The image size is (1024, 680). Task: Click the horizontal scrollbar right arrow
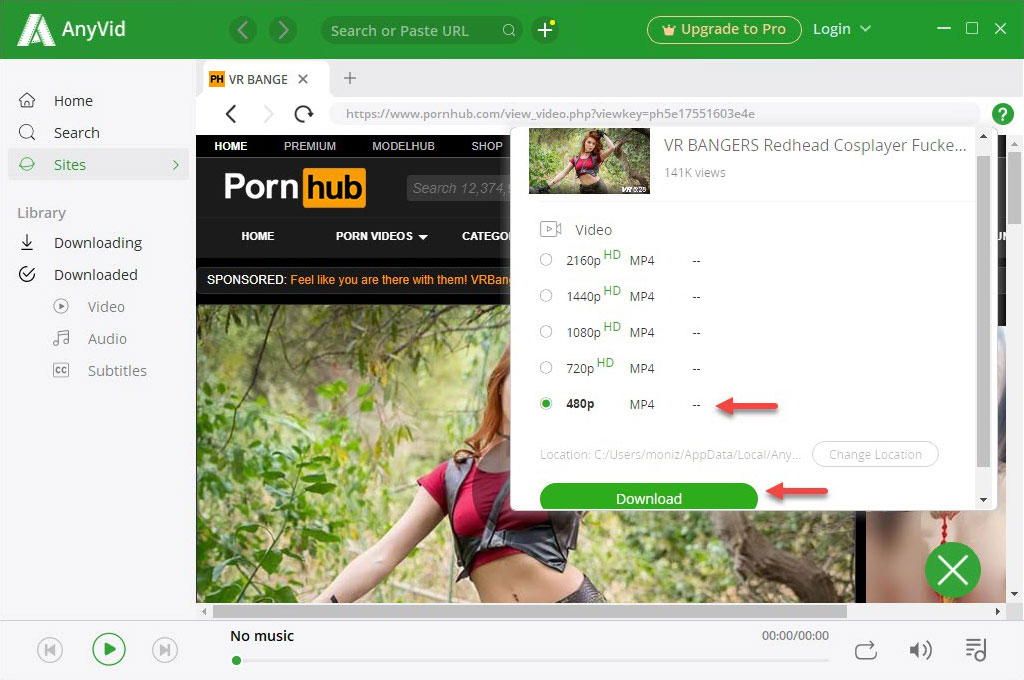click(997, 611)
